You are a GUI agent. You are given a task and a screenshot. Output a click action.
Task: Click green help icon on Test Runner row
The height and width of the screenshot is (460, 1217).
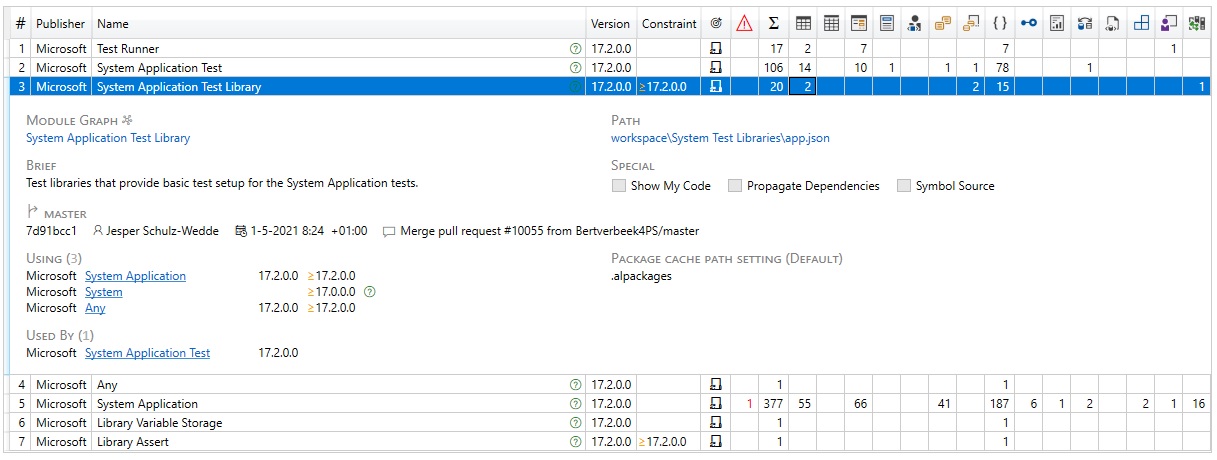575,48
